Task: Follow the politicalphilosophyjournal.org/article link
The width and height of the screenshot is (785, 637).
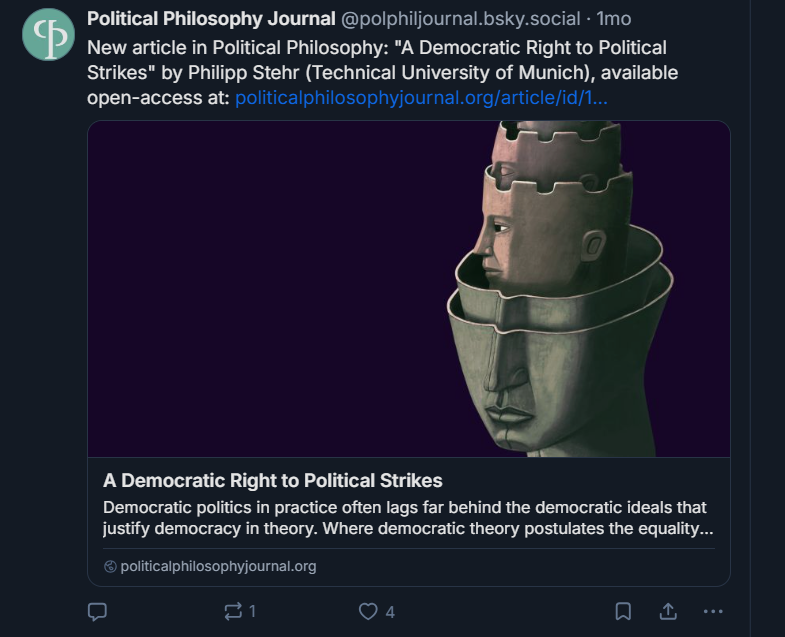Action: [x=421, y=98]
